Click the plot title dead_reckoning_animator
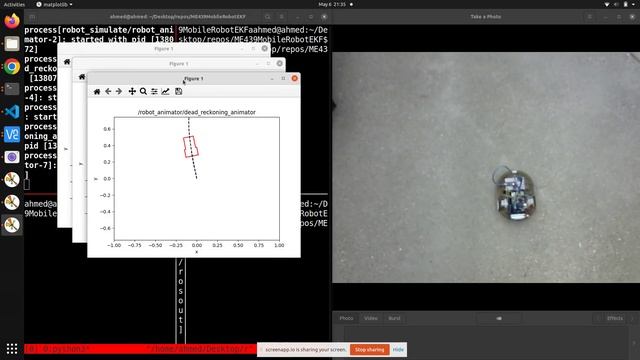Image resolution: width=640 pixels, height=360 pixels. [x=197, y=112]
